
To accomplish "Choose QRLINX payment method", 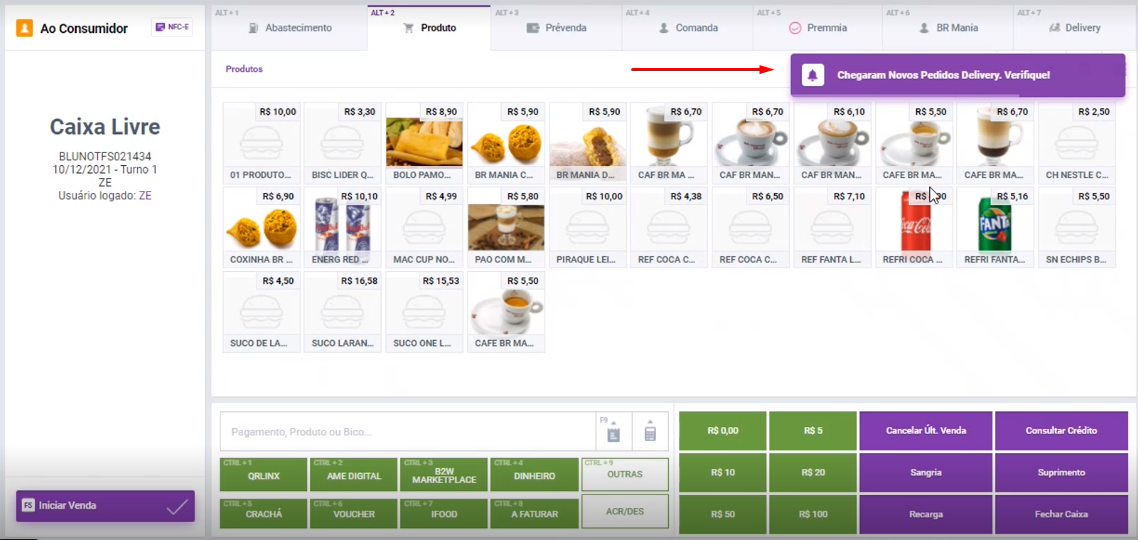I will [263, 475].
